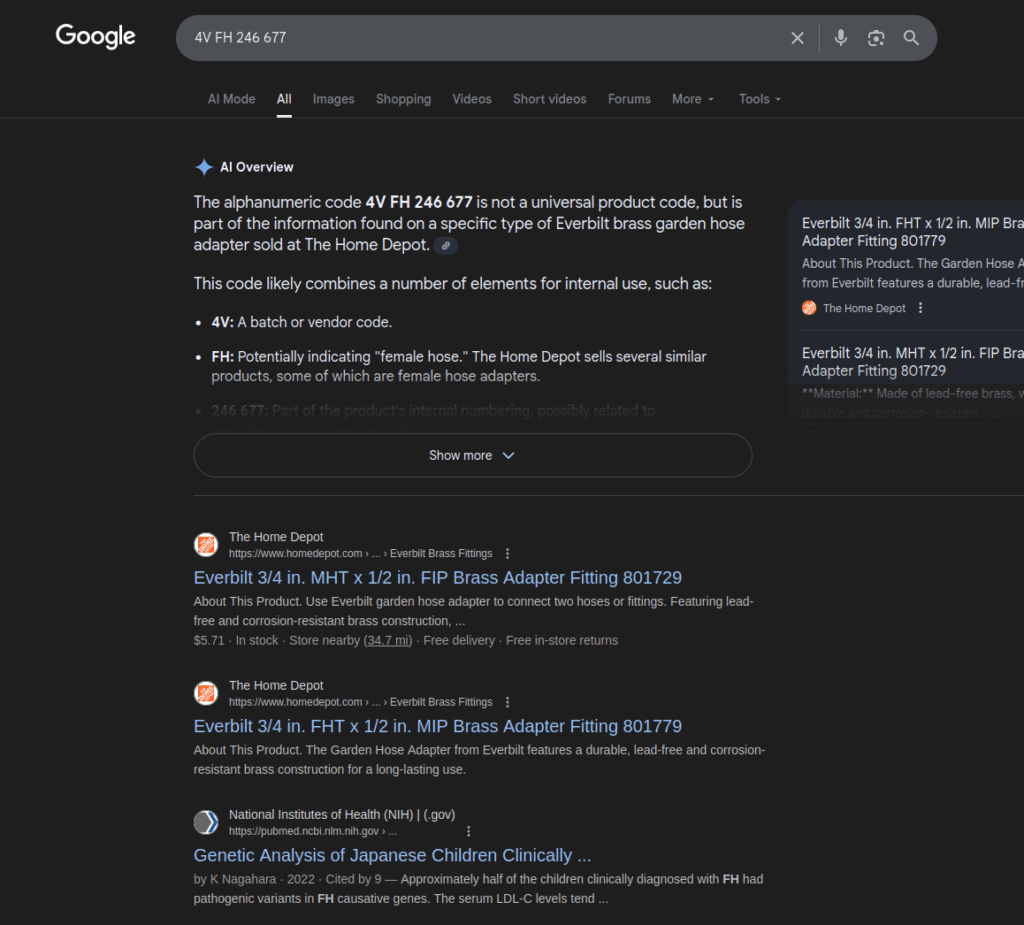The image size is (1024, 925).
Task: Open the Shopping tab
Action: 404,99
